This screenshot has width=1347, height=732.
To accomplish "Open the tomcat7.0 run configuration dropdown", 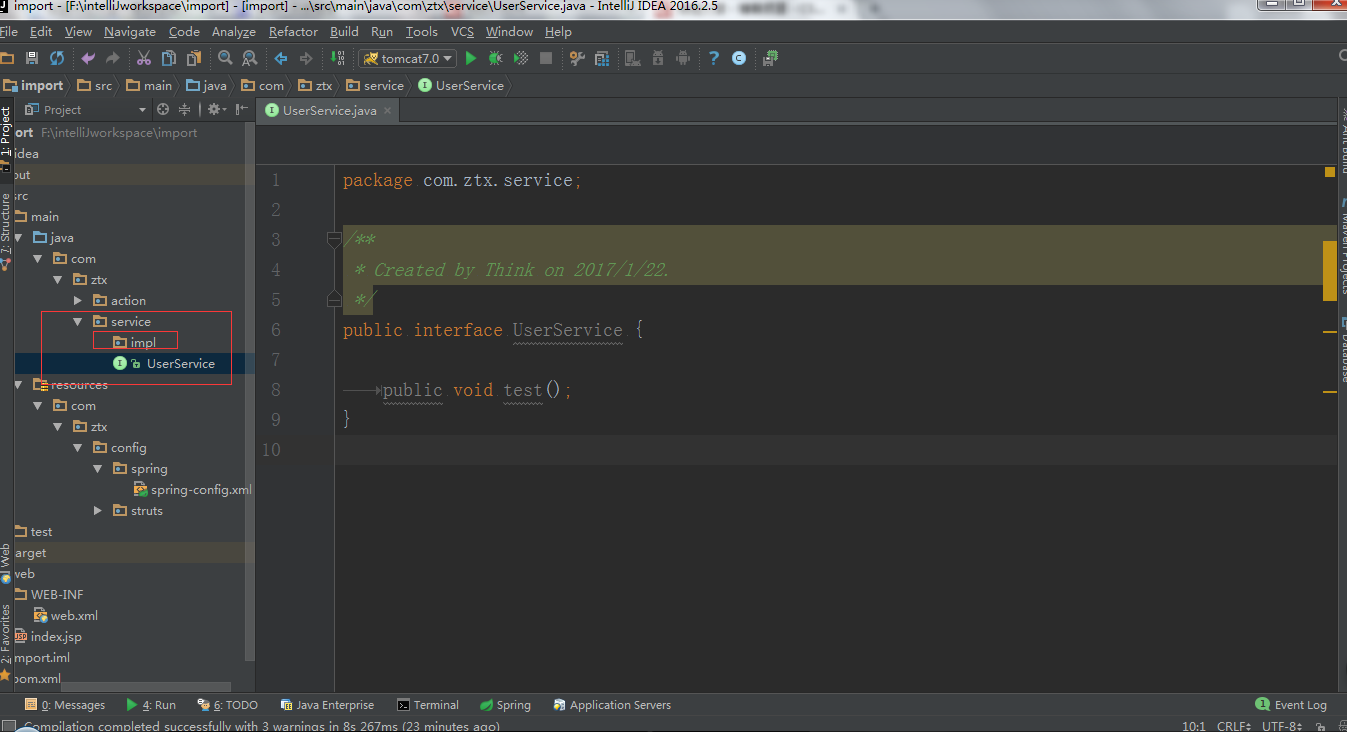I will pyautogui.click(x=409, y=58).
